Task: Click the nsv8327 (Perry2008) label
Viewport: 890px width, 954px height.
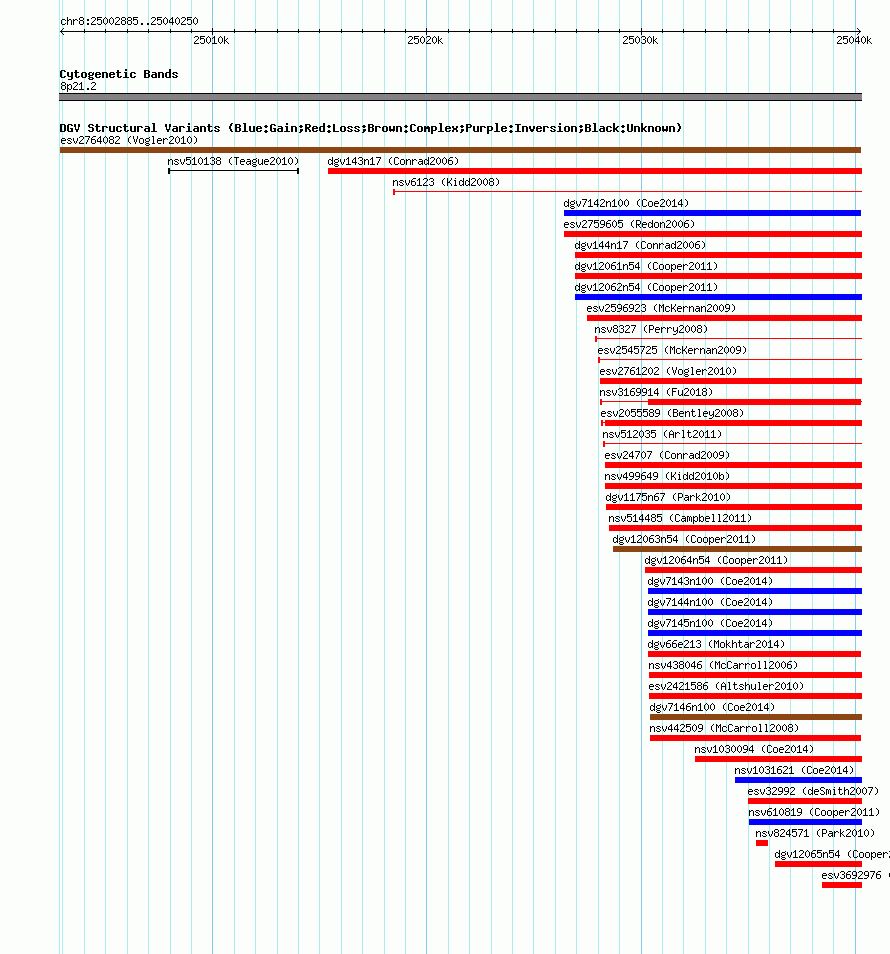Action: pos(651,329)
